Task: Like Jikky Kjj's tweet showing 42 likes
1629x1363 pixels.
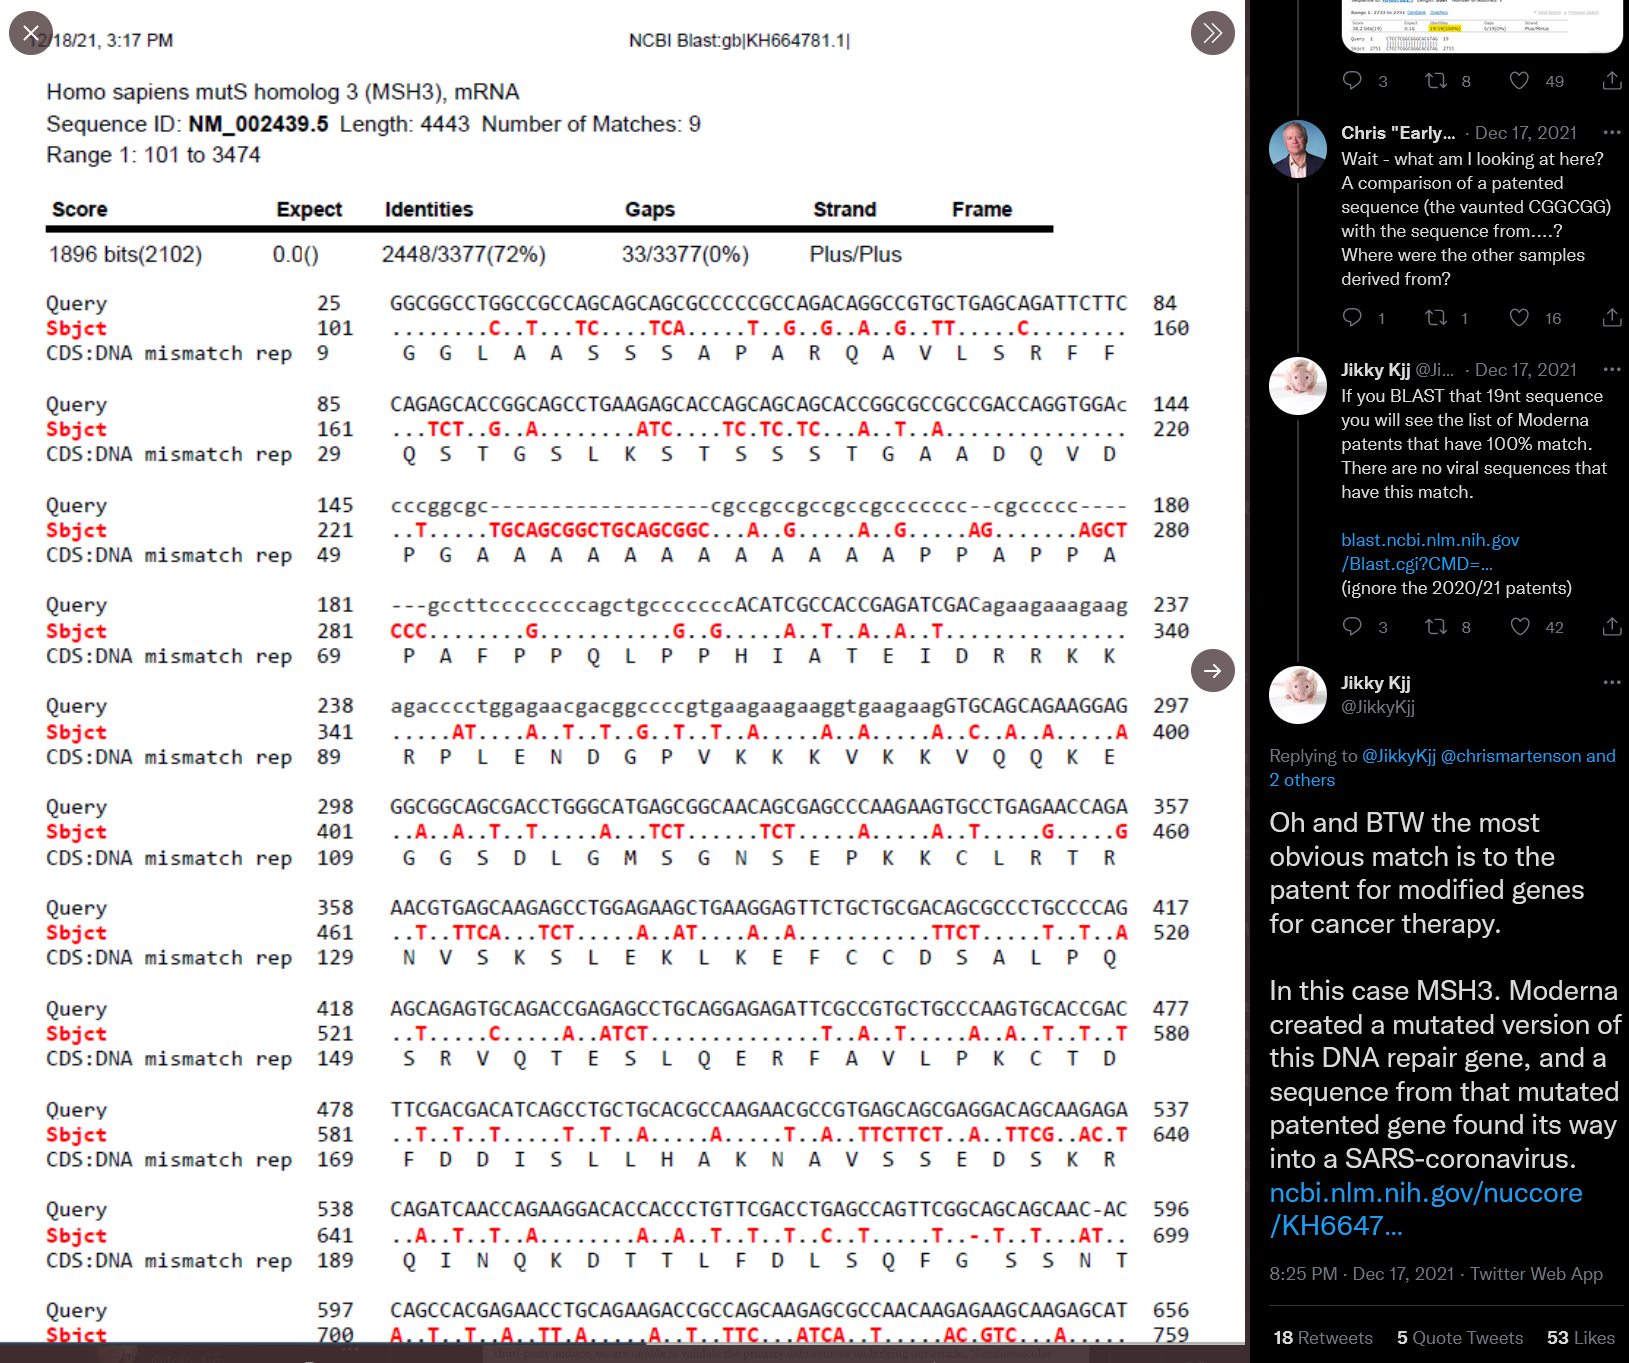Action: click(1520, 627)
